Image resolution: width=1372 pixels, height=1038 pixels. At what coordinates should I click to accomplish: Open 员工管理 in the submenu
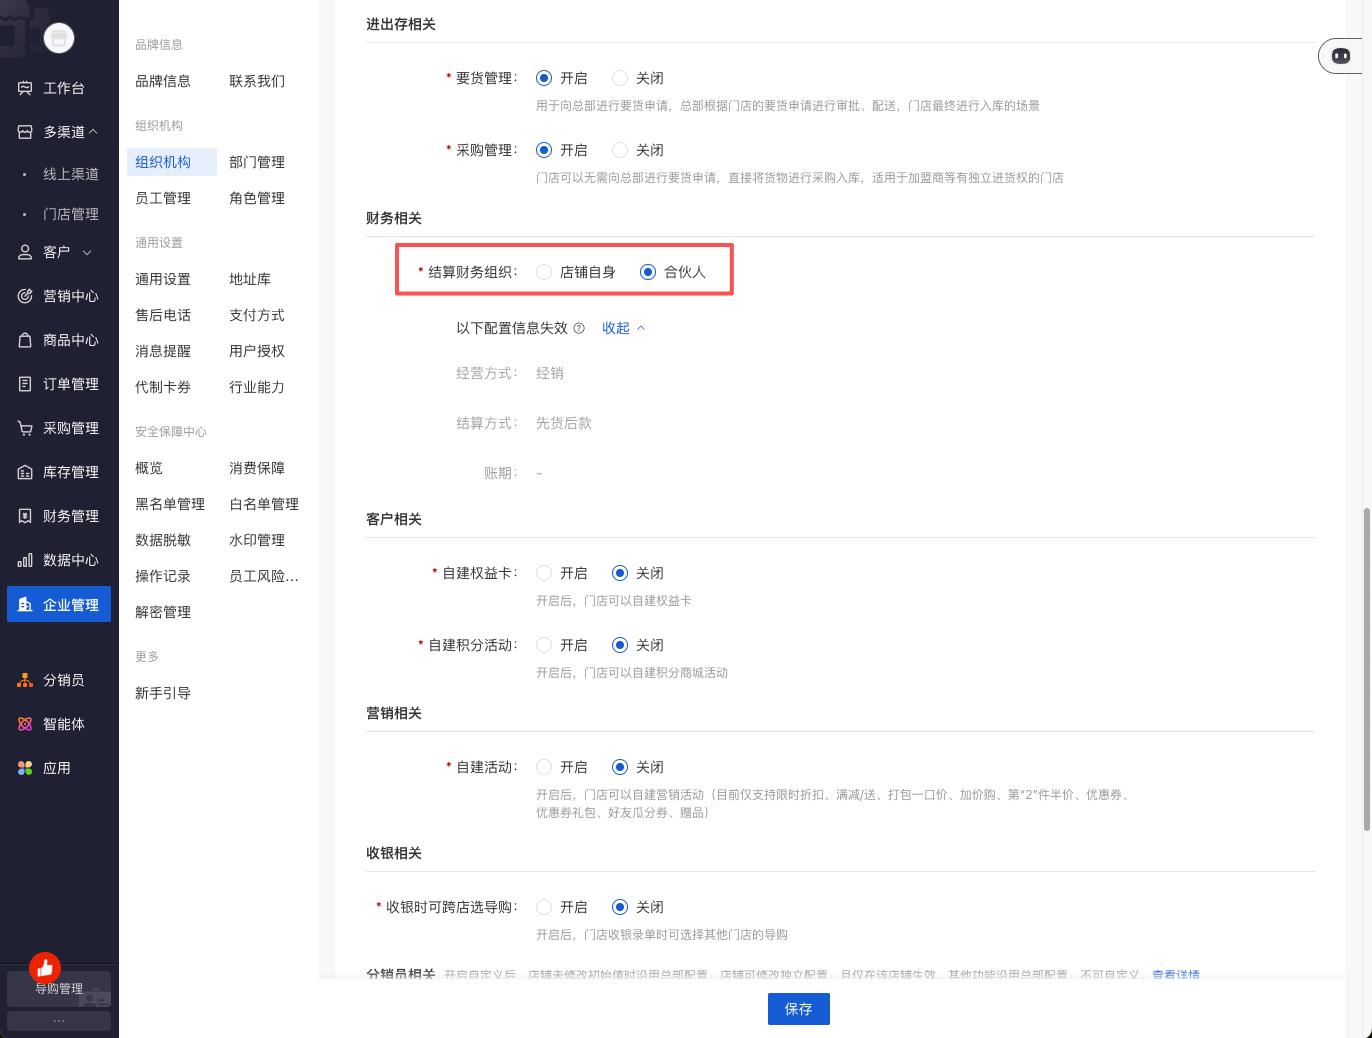(x=163, y=198)
